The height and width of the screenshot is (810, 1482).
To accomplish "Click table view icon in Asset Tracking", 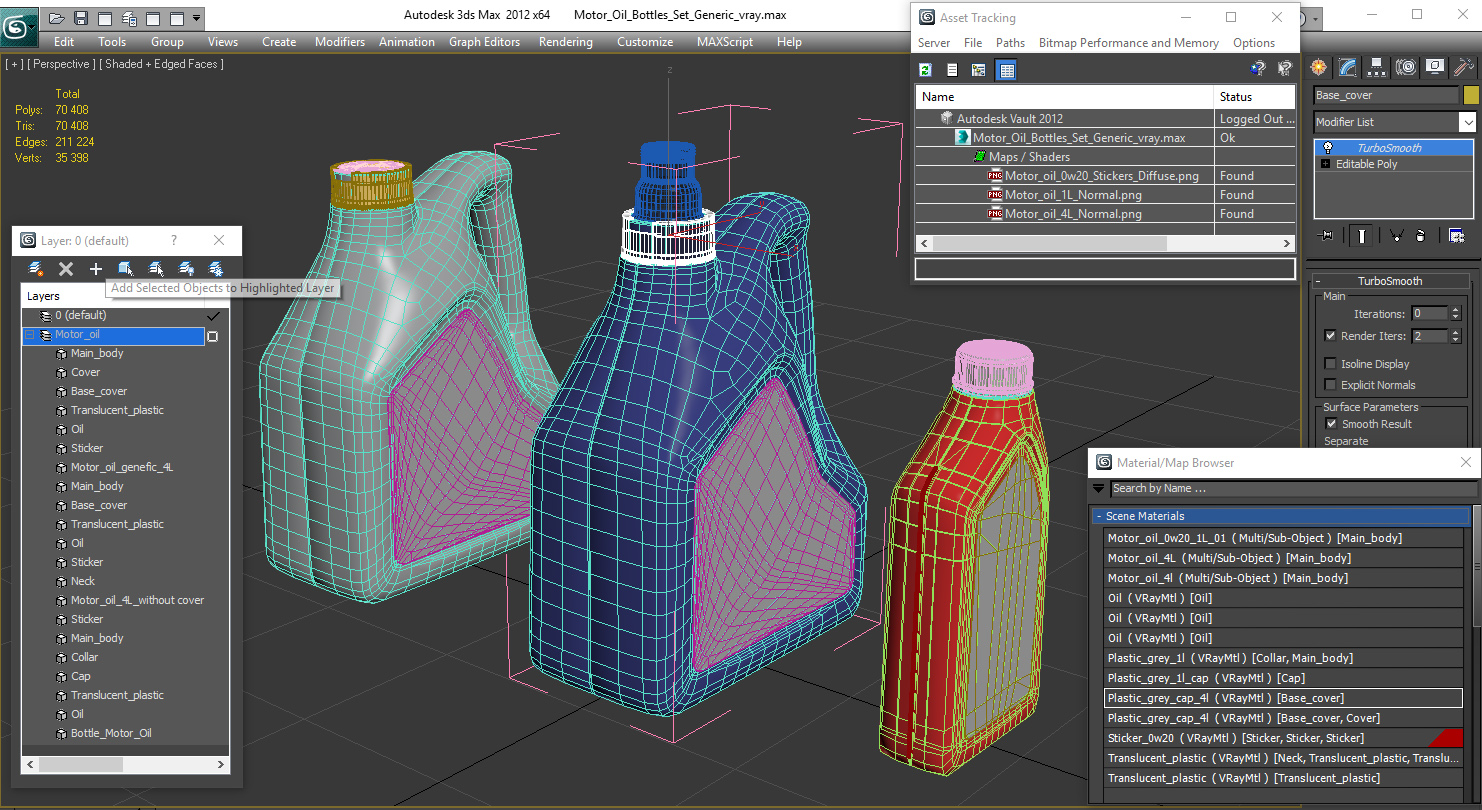I will (1007, 69).
